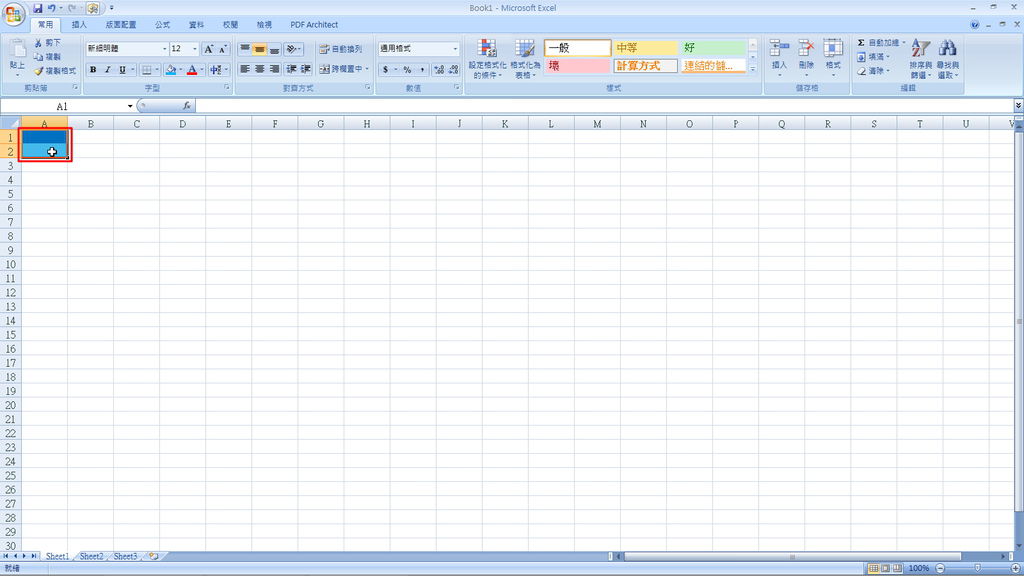
Task: Align cell text to the left
Action: tap(245, 69)
